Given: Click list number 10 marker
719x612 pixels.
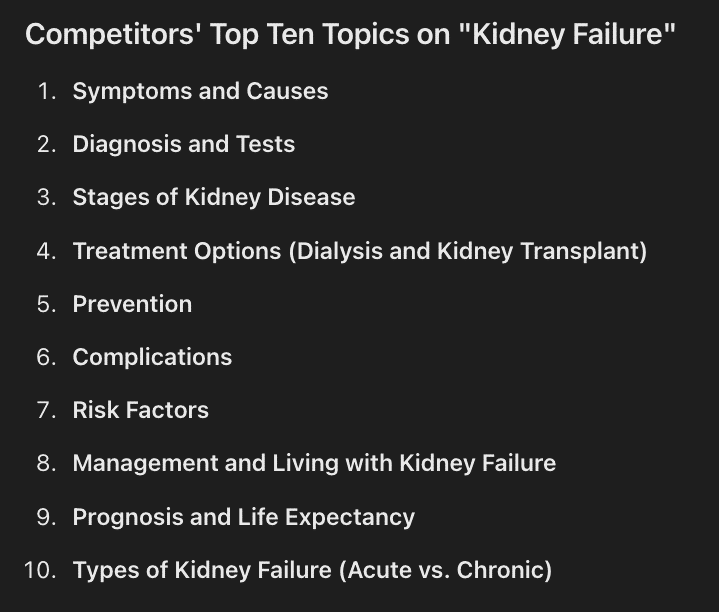Looking at the screenshot, I should tap(40, 570).
